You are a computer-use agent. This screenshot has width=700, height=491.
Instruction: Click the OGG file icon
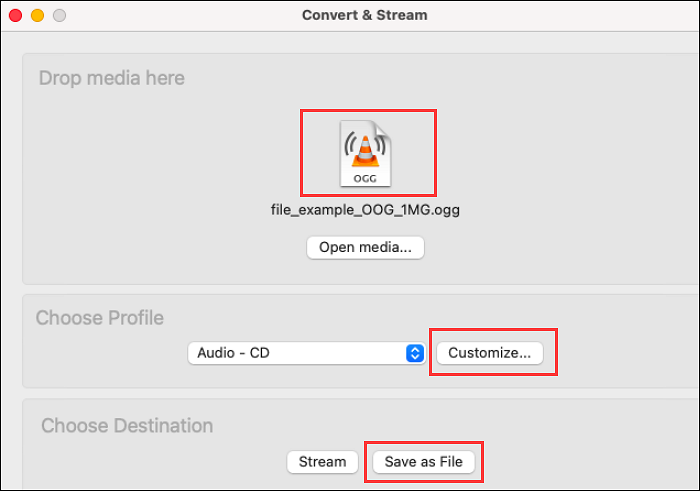368,153
